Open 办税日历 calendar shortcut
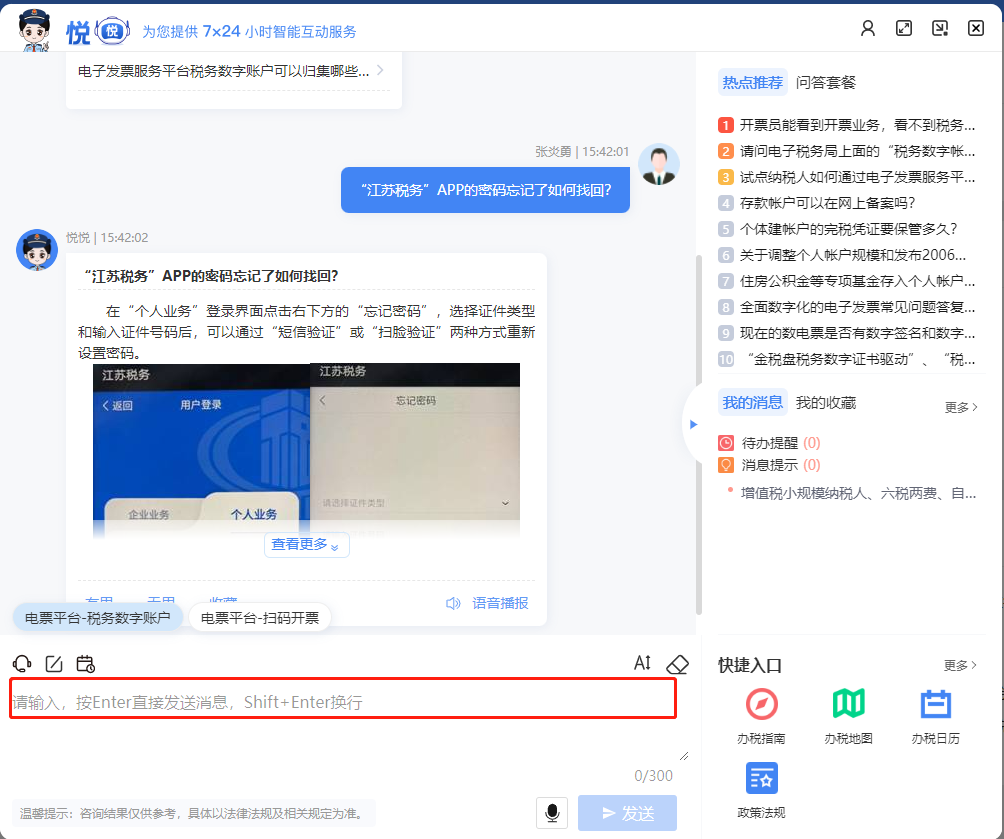 point(935,704)
